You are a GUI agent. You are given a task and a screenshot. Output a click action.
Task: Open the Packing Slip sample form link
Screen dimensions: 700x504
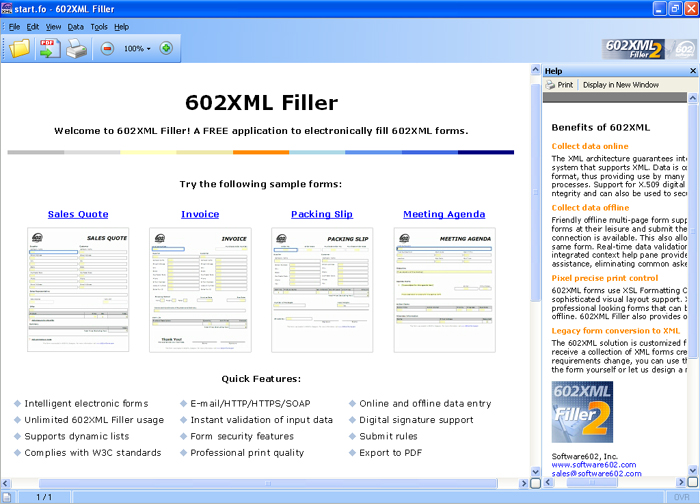(x=322, y=214)
